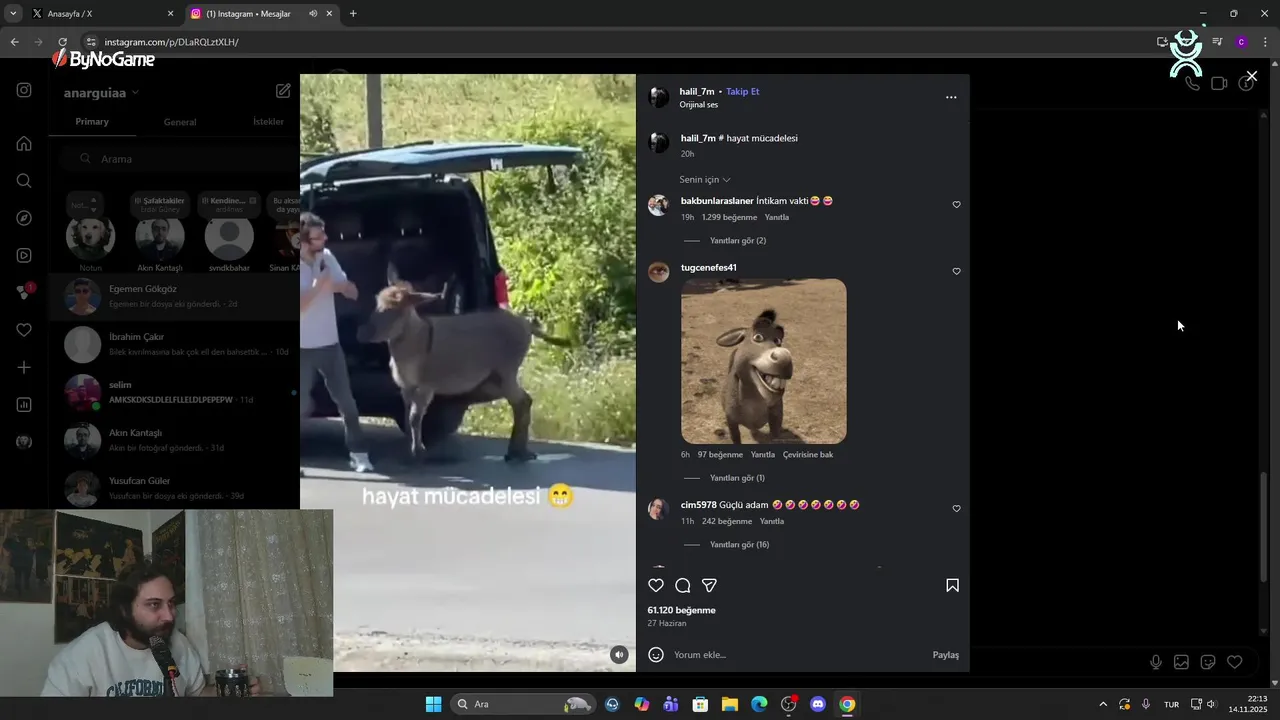Like the post with the heart icon
1280x720 pixels.
pos(656,586)
